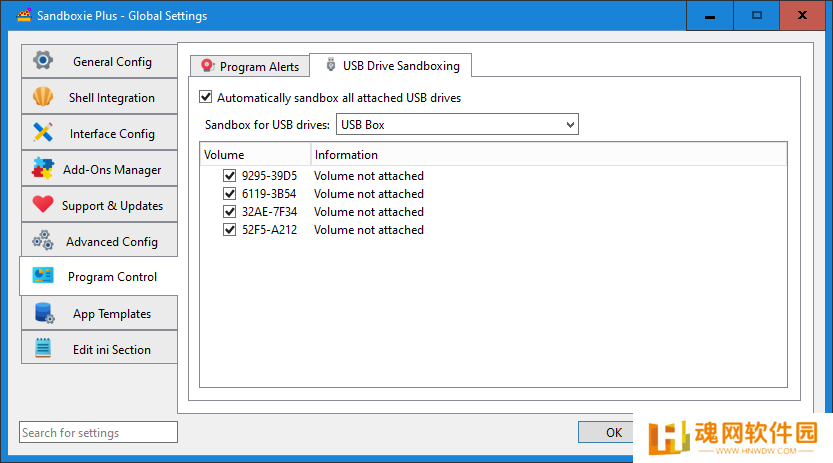Toggle the checkbox for volume 32AE-7F34
This screenshot has width=833, height=463.
230,212
